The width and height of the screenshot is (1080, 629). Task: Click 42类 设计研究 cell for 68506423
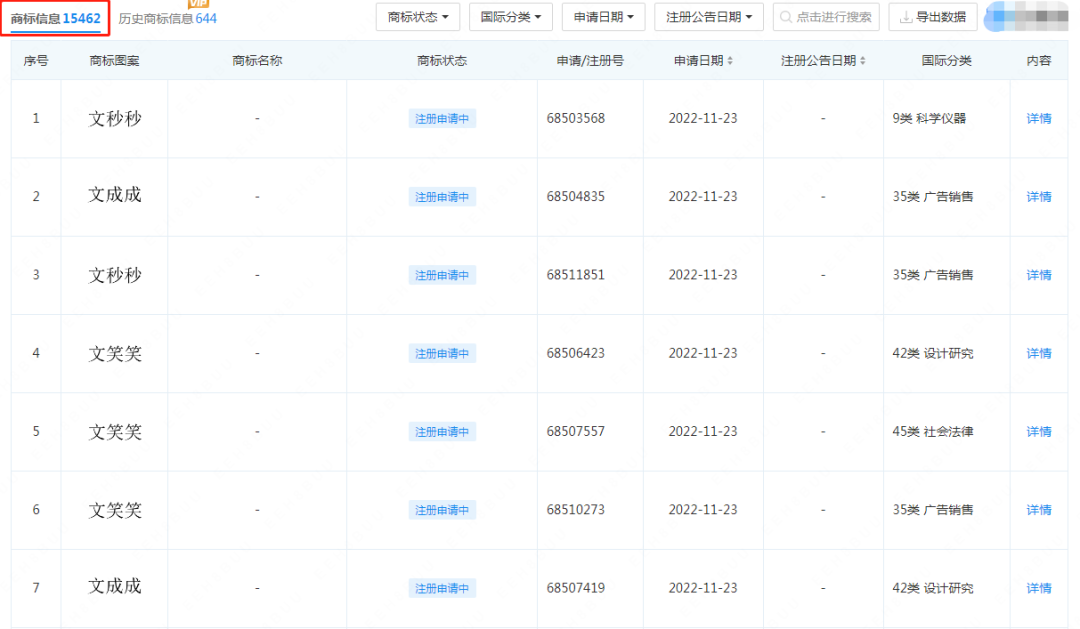coord(933,353)
